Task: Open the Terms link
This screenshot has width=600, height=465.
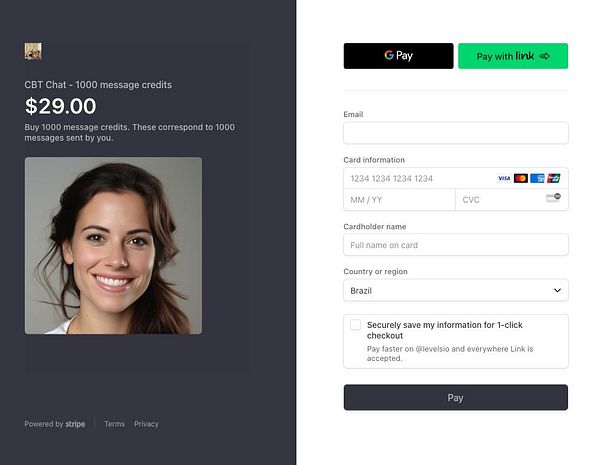Action: (115, 424)
